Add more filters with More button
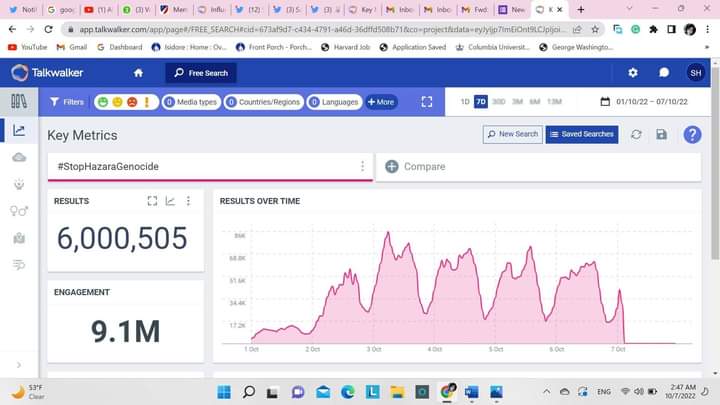Image resolution: width=720 pixels, height=405 pixels. tap(381, 102)
